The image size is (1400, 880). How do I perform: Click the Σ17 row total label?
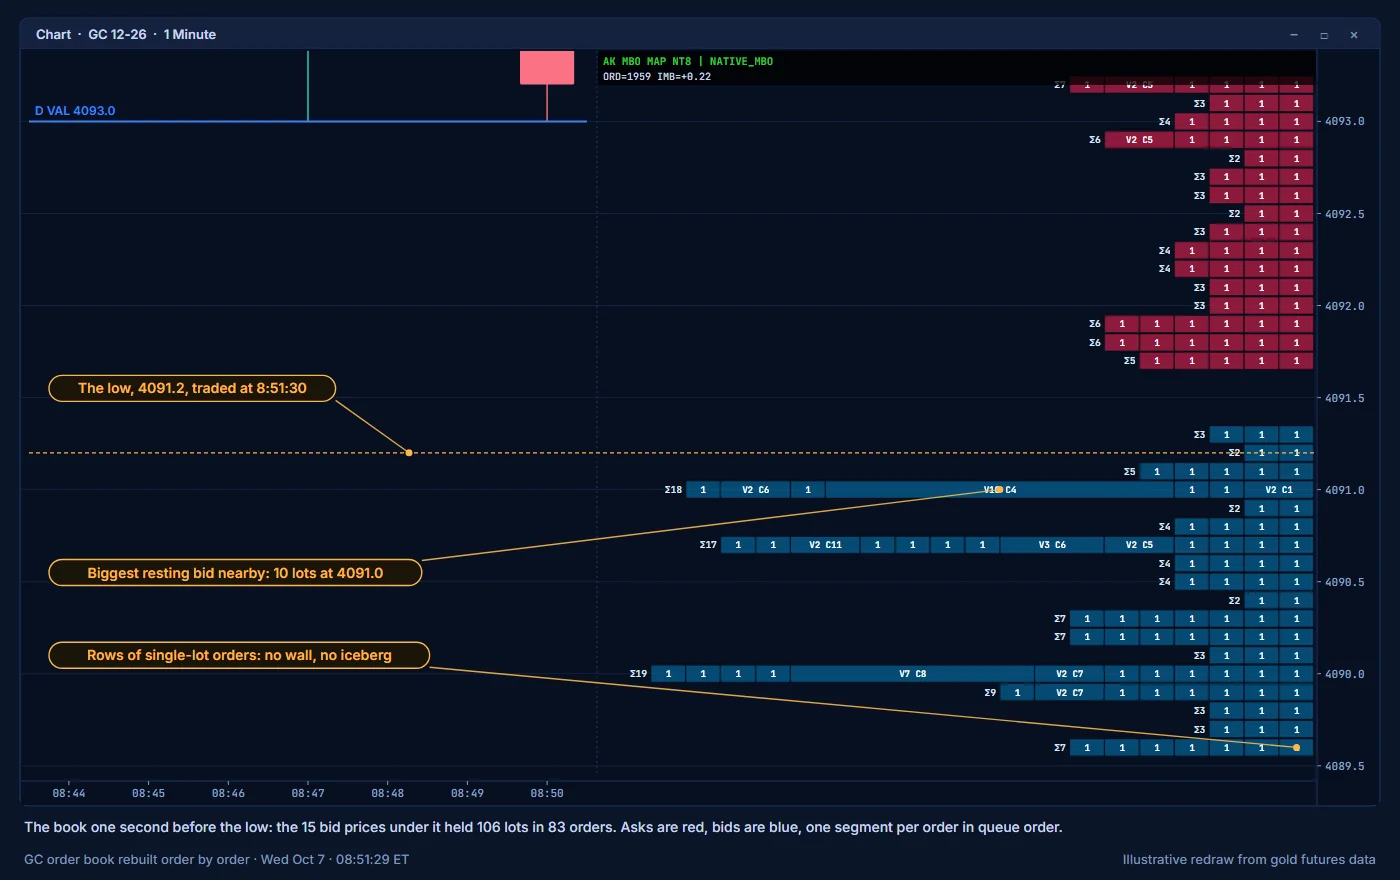pos(708,545)
